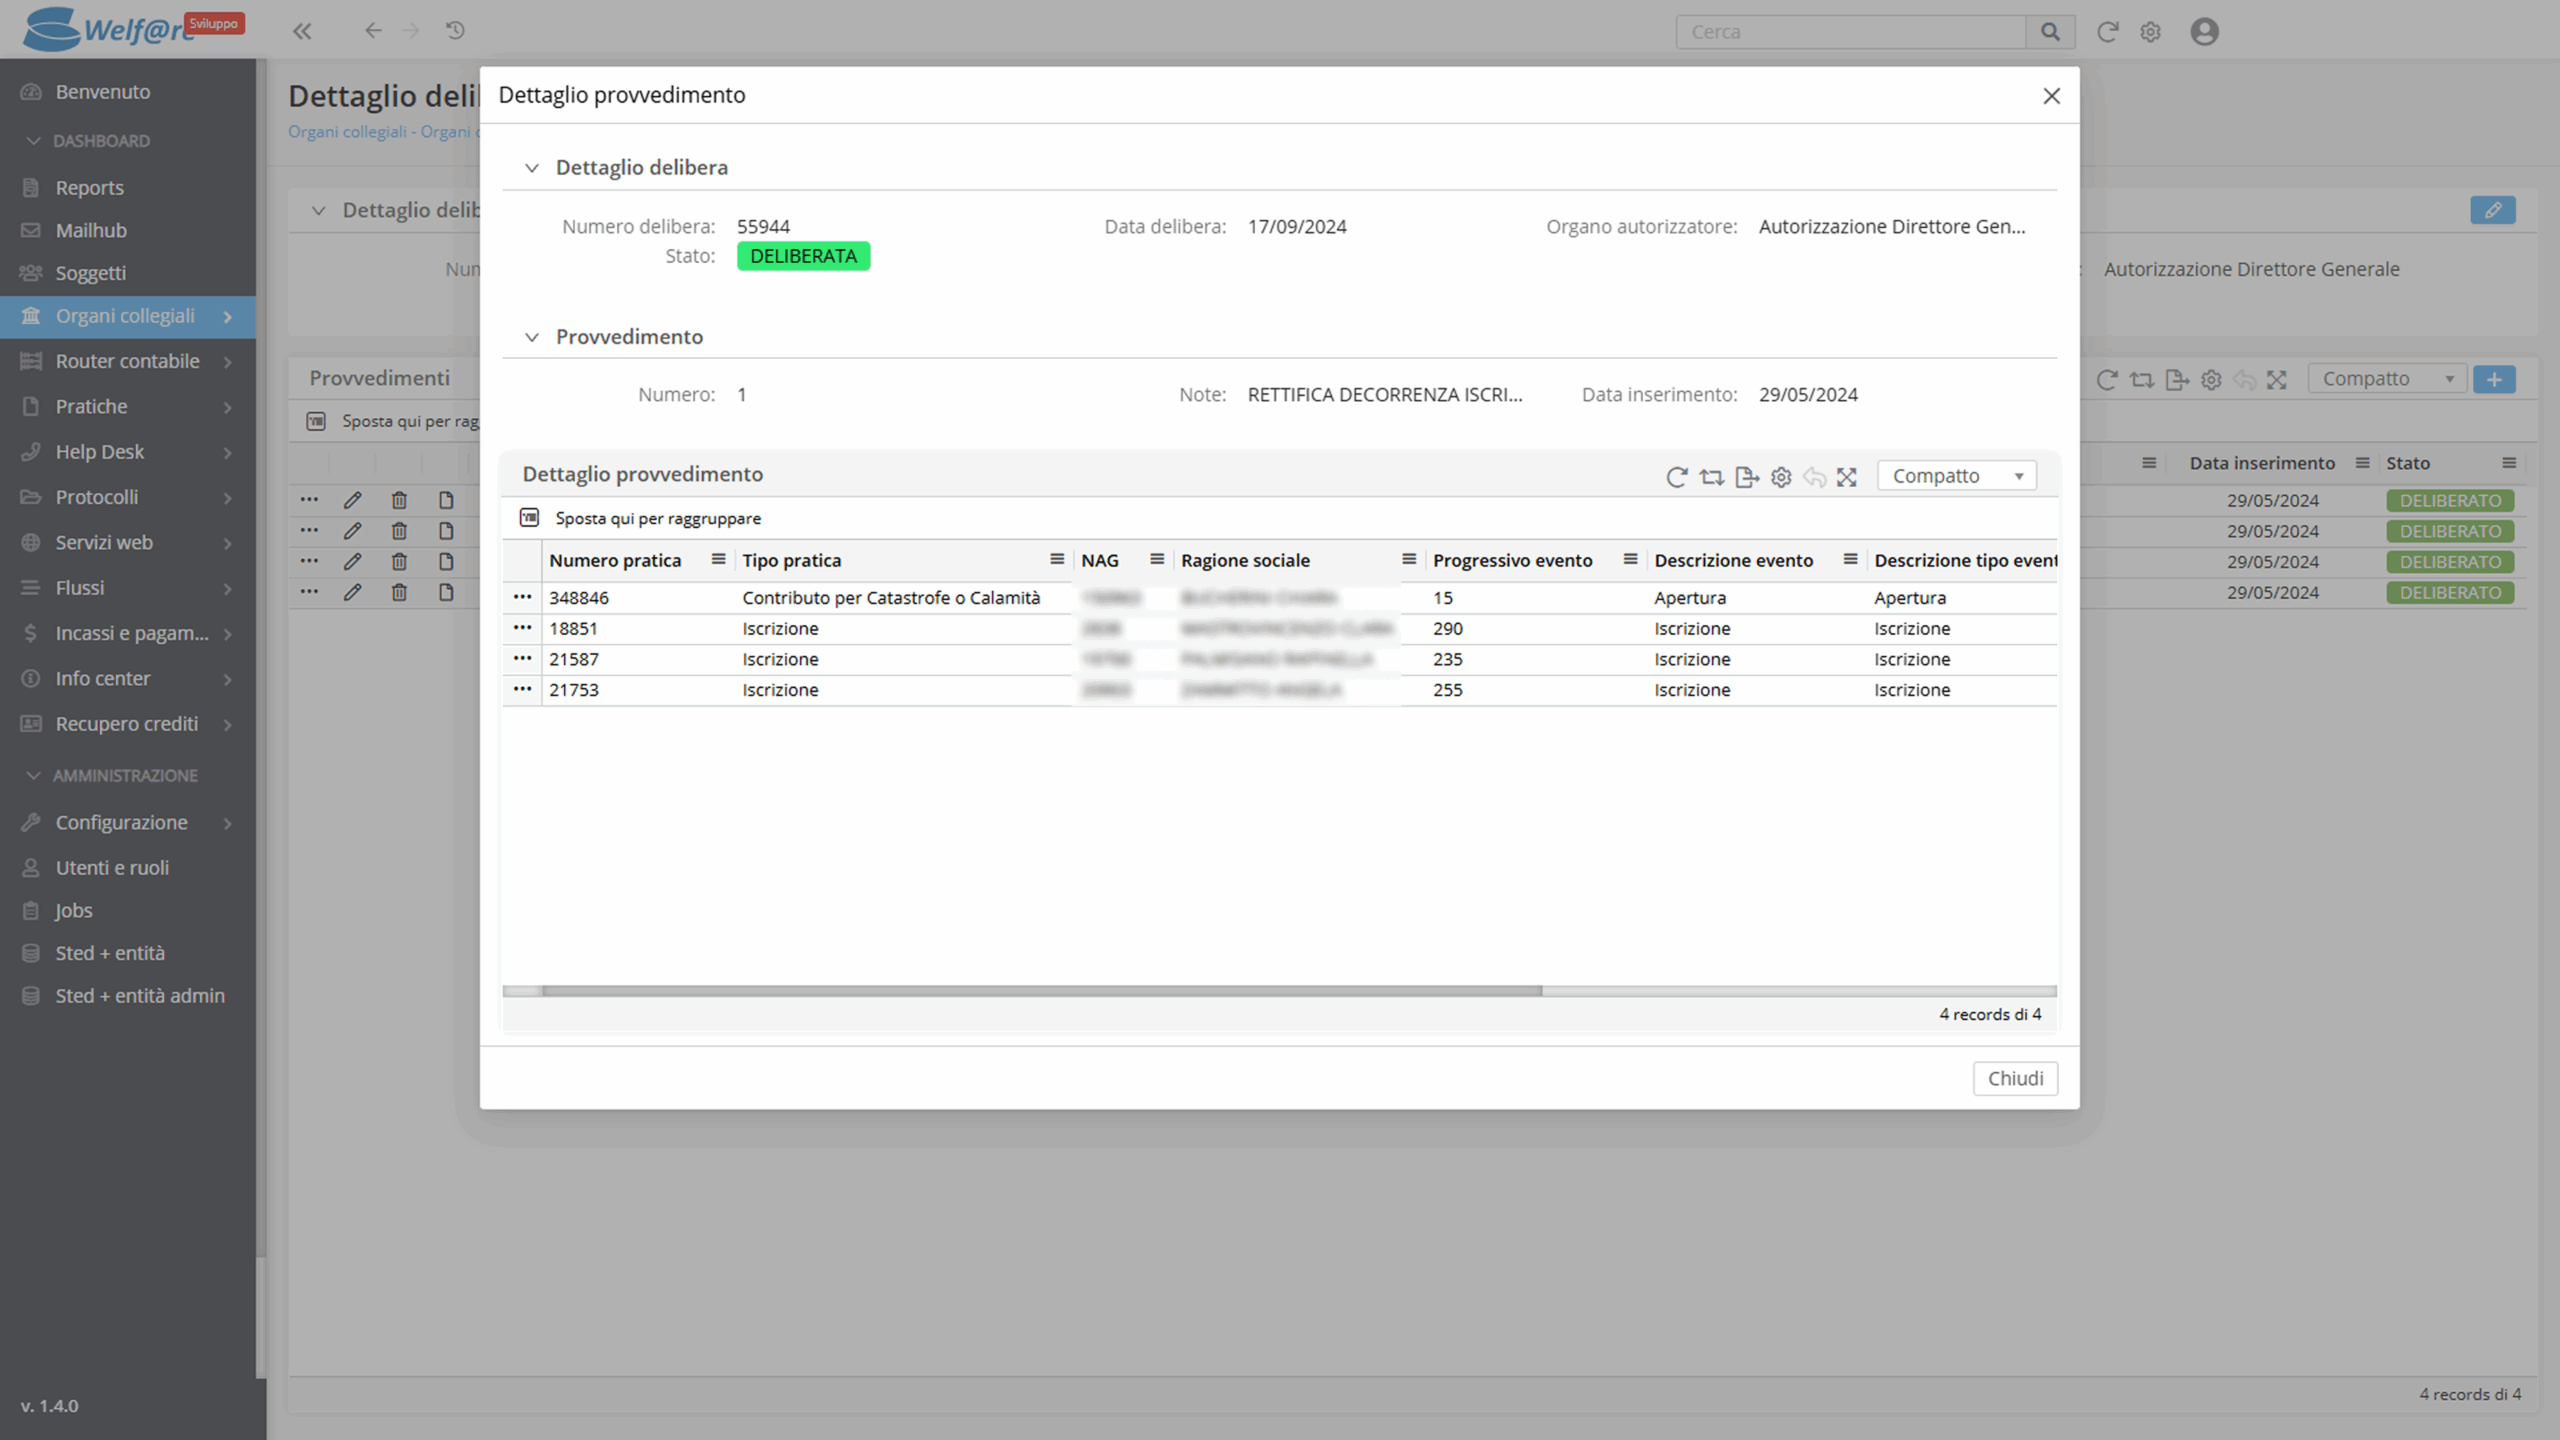Sort by Numero pratica column header
This screenshot has height=1440, width=2560.
tap(615, 560)
